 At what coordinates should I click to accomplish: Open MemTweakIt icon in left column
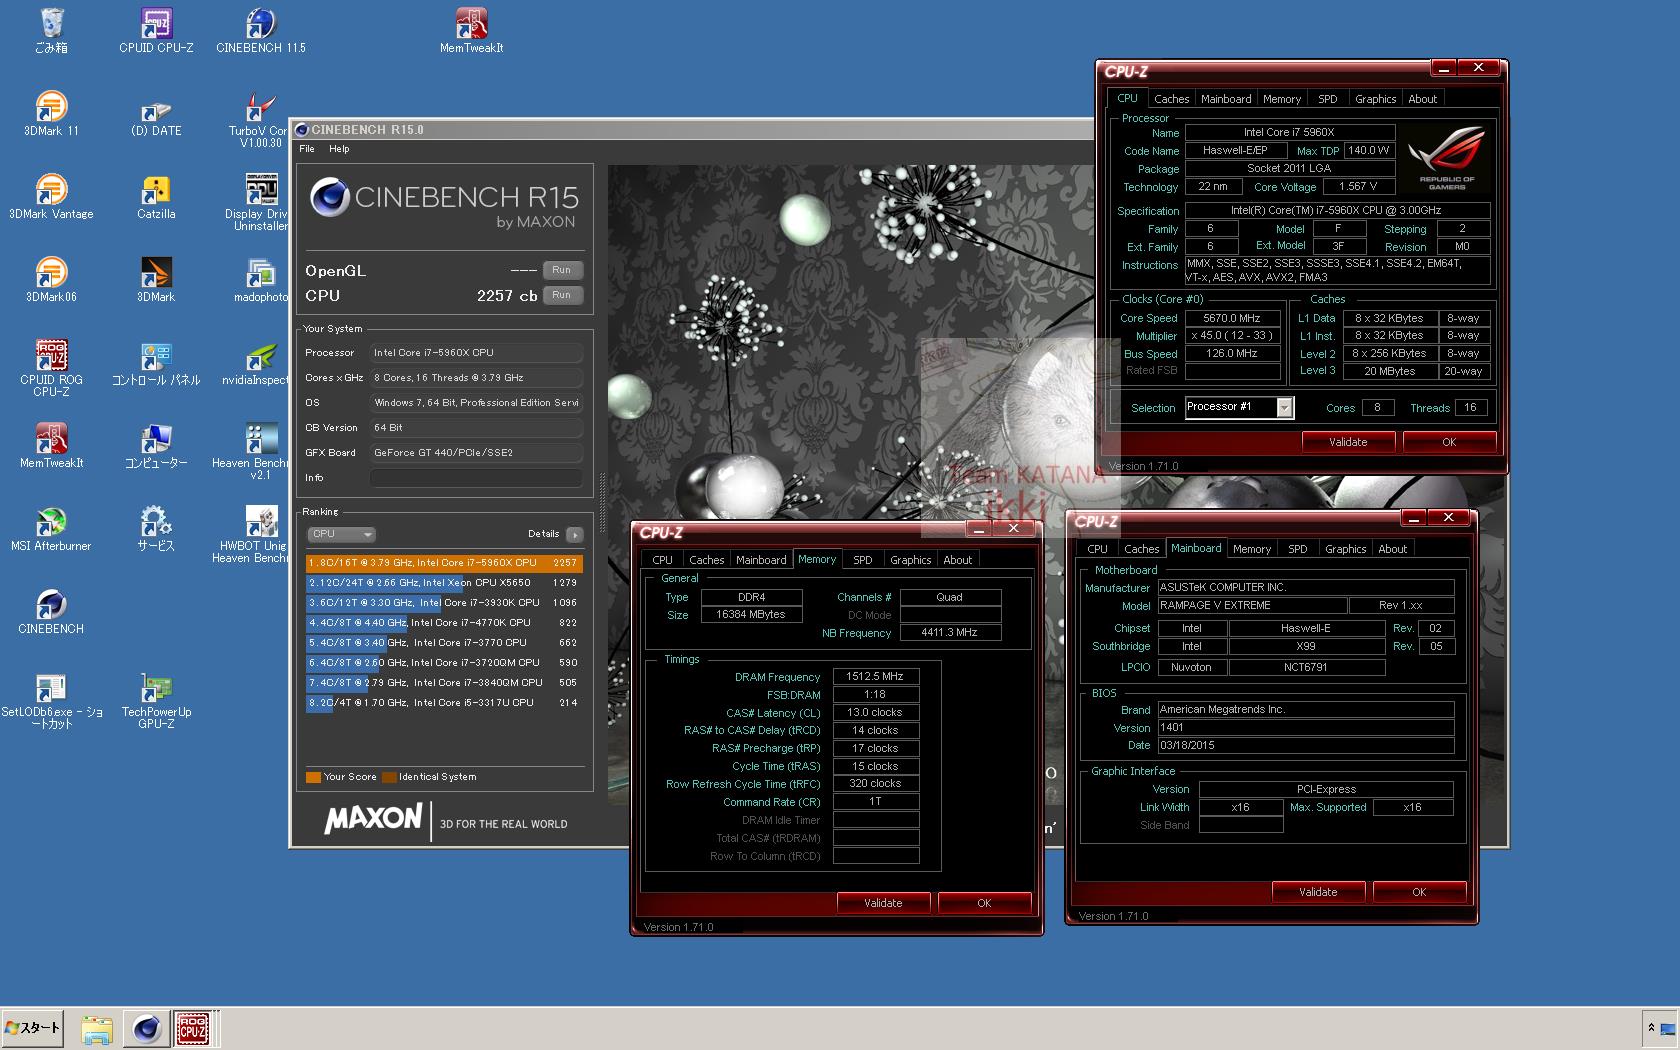pyautogui.click(x=51, y=445)
